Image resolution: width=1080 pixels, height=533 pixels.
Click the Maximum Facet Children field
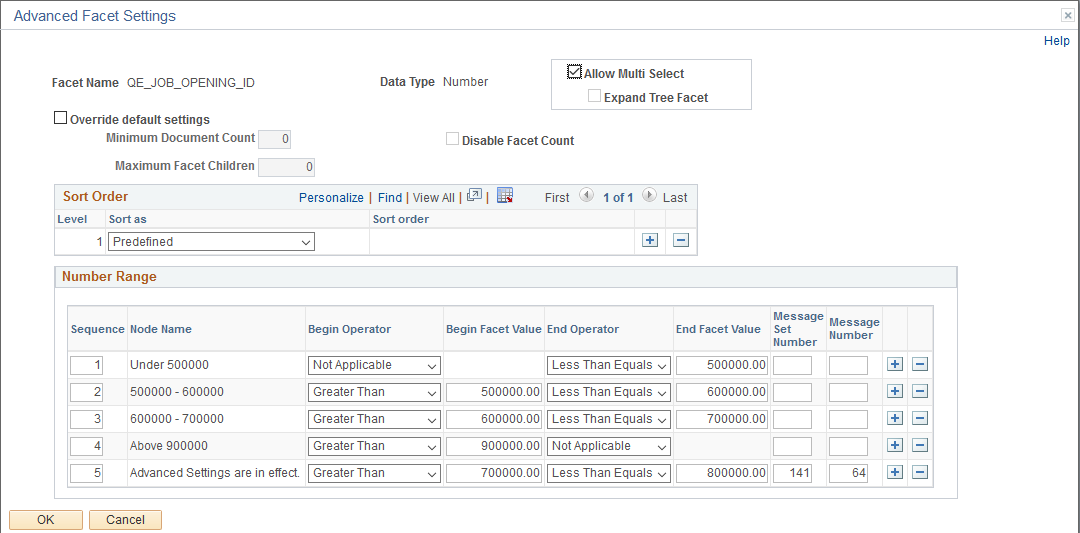287,167
